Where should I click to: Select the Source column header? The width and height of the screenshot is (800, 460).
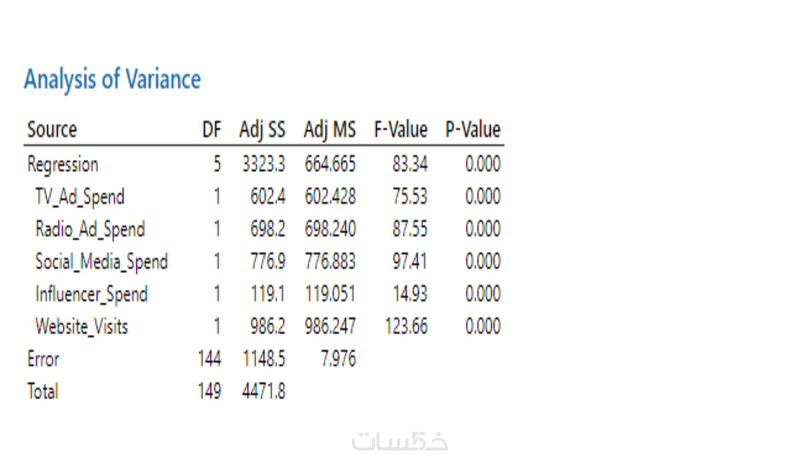[x=52, y=130]
